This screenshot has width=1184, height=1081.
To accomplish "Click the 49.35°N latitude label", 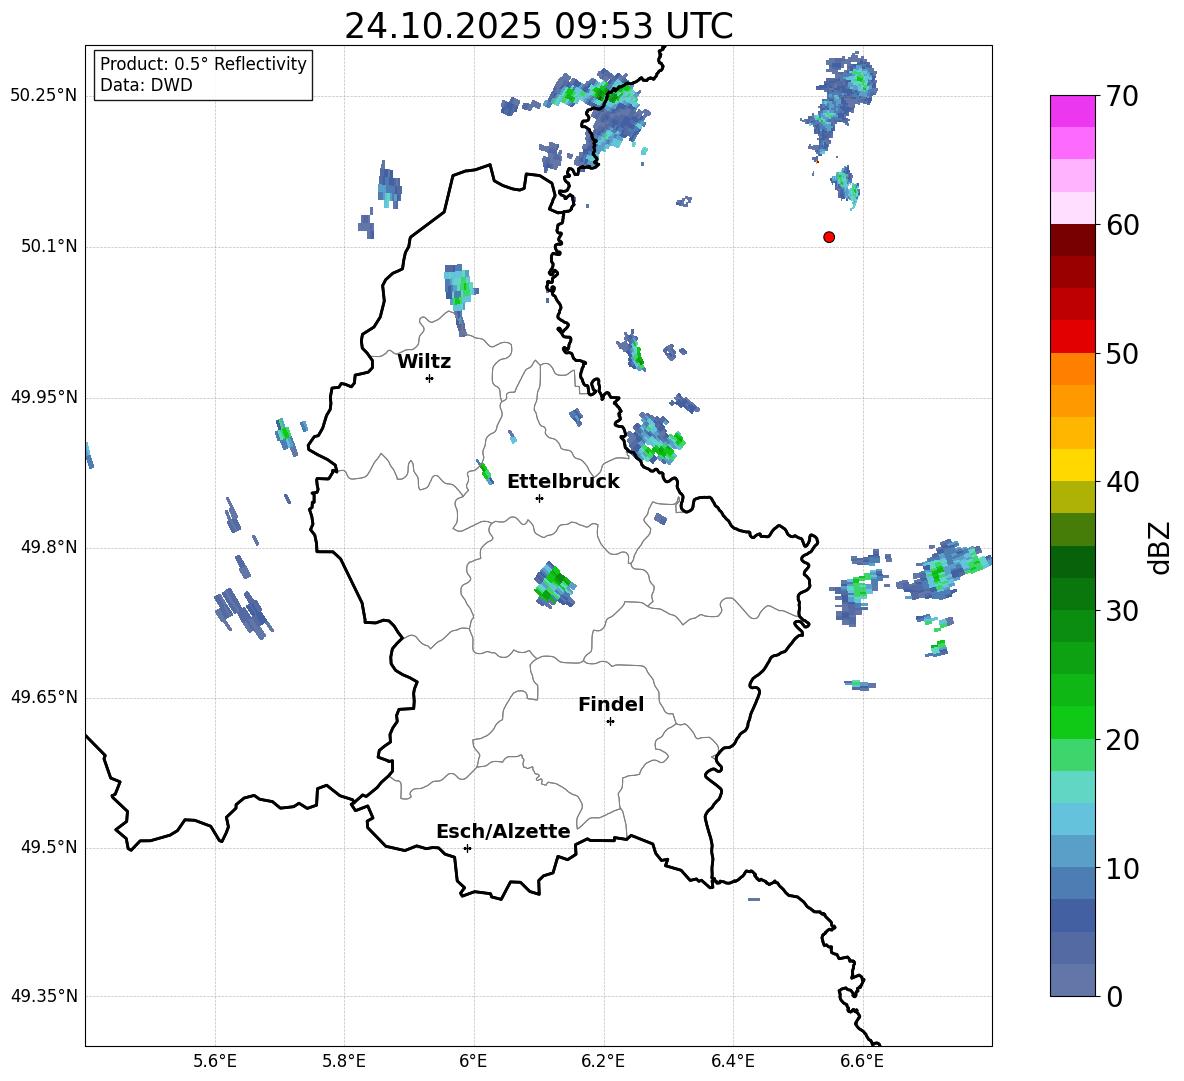I will (x=44, y=996).
